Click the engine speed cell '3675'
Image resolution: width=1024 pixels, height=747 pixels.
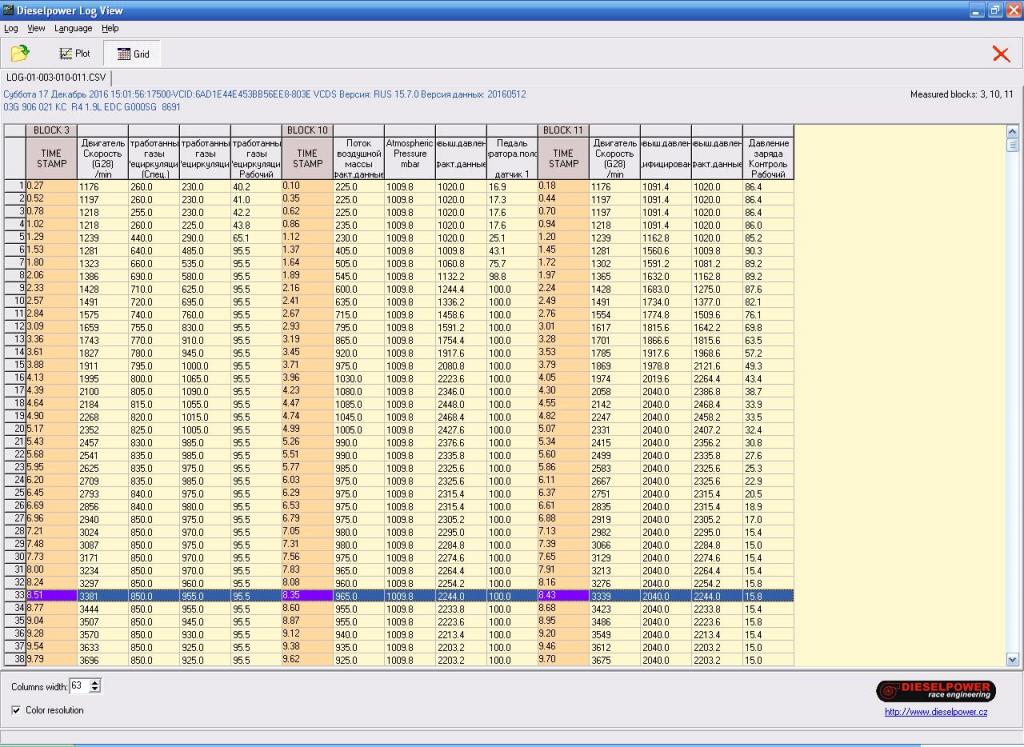point(615,660)
